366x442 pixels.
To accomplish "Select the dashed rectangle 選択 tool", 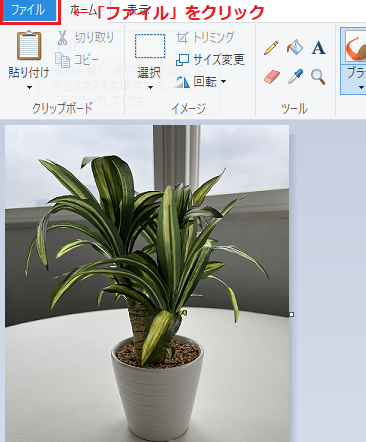I will (x=150, y=46).
